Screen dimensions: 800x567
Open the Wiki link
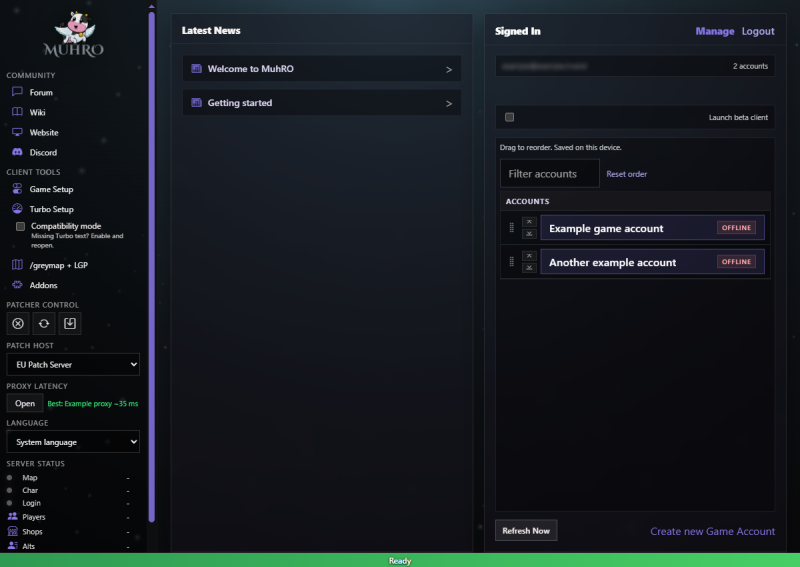(x=37, y=112)
